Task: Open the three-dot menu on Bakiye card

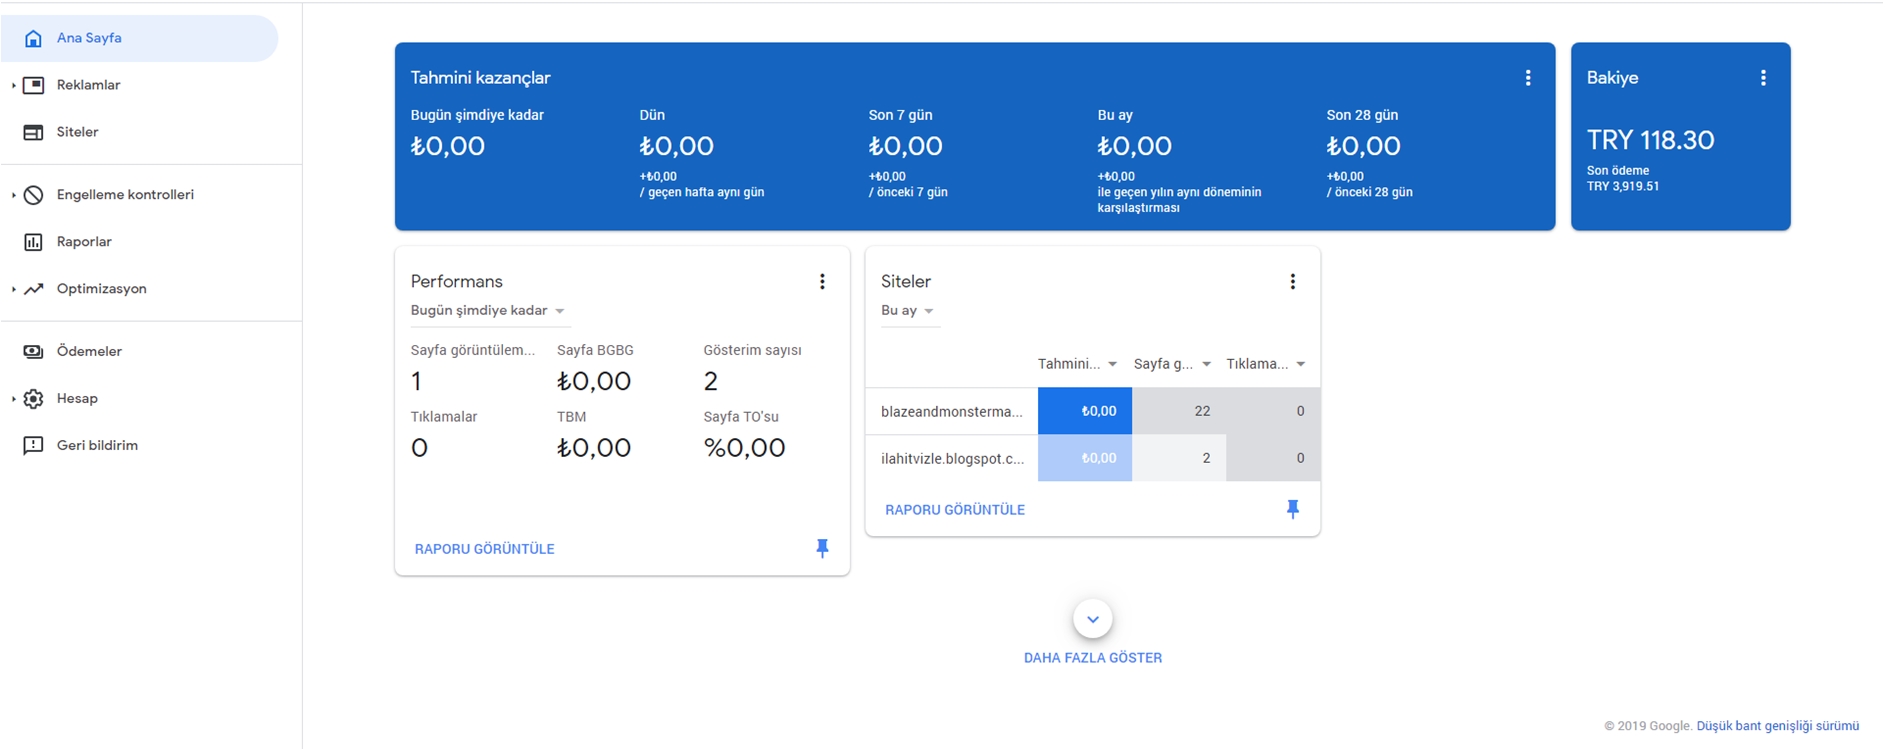Action: 1763,78
